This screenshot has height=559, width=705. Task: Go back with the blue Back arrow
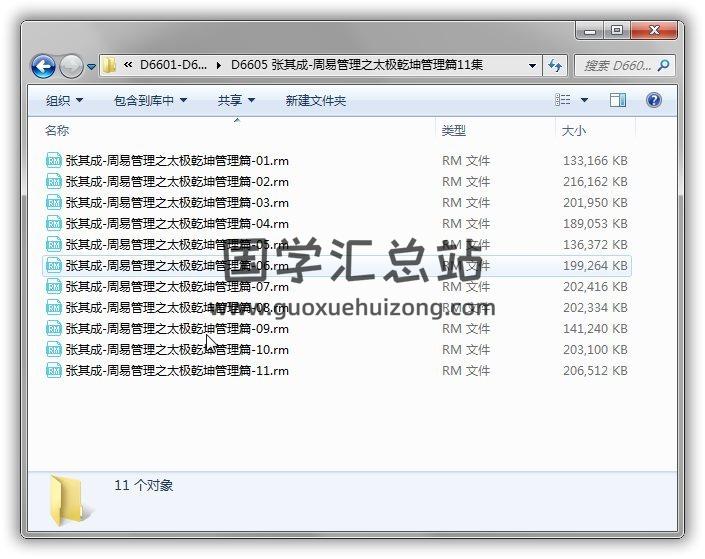44,67
